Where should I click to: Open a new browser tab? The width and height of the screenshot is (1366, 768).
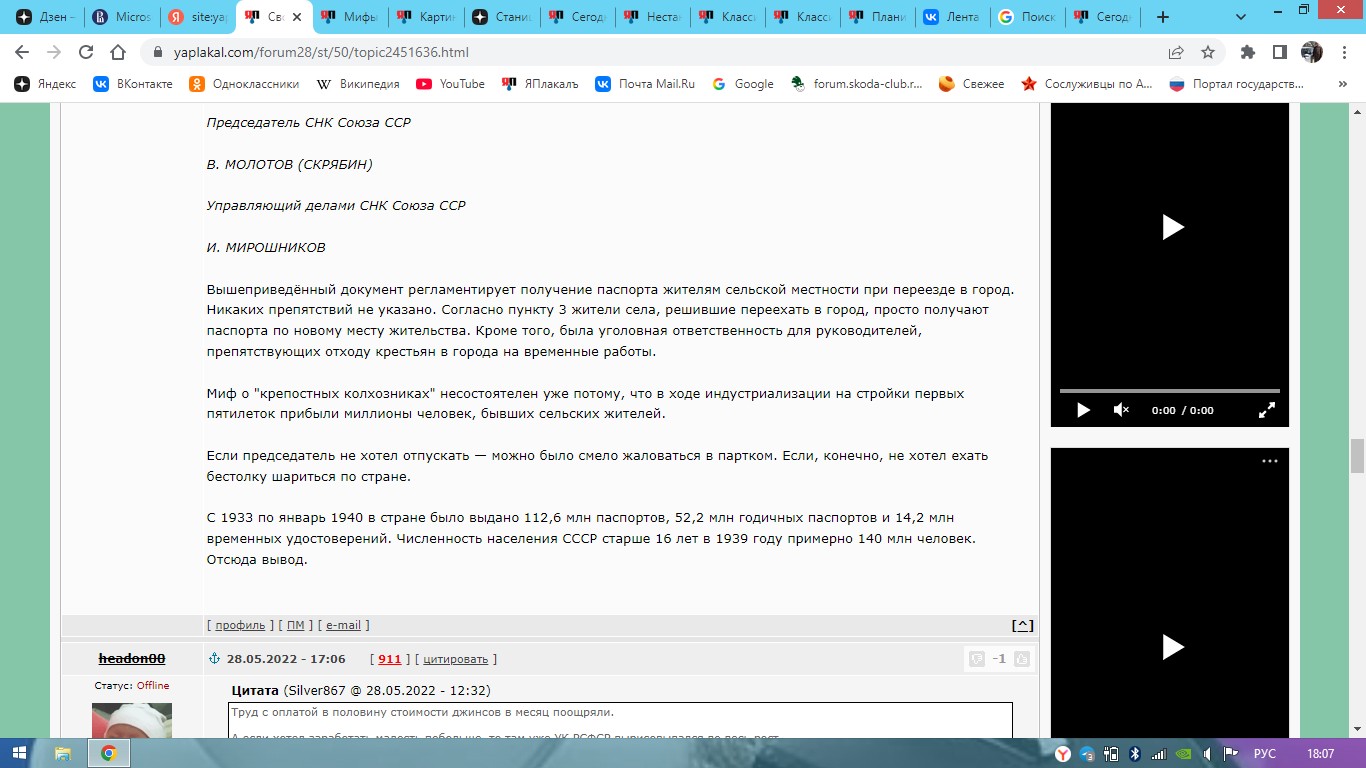tap(1162, 17)
